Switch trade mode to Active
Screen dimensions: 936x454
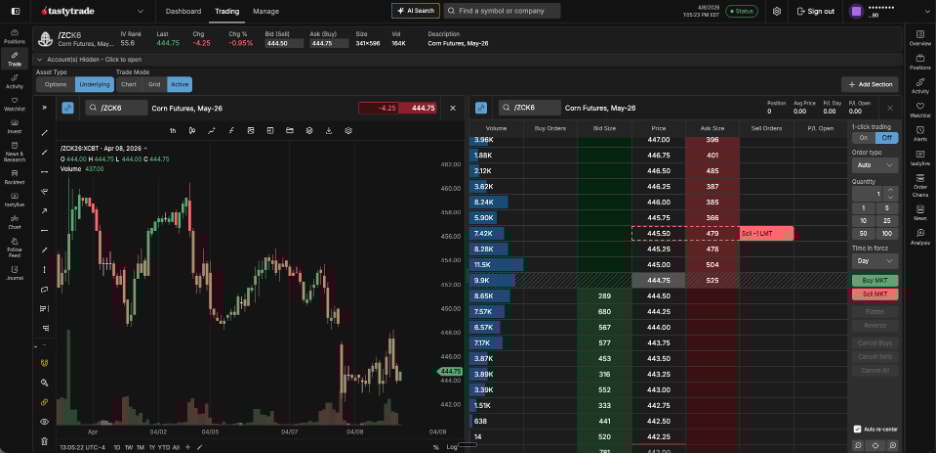point(180,84)
